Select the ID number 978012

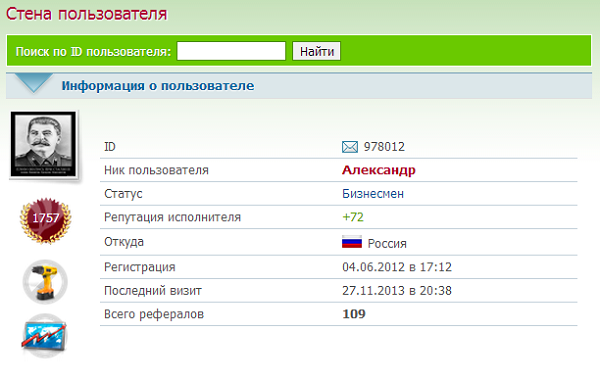384,147
